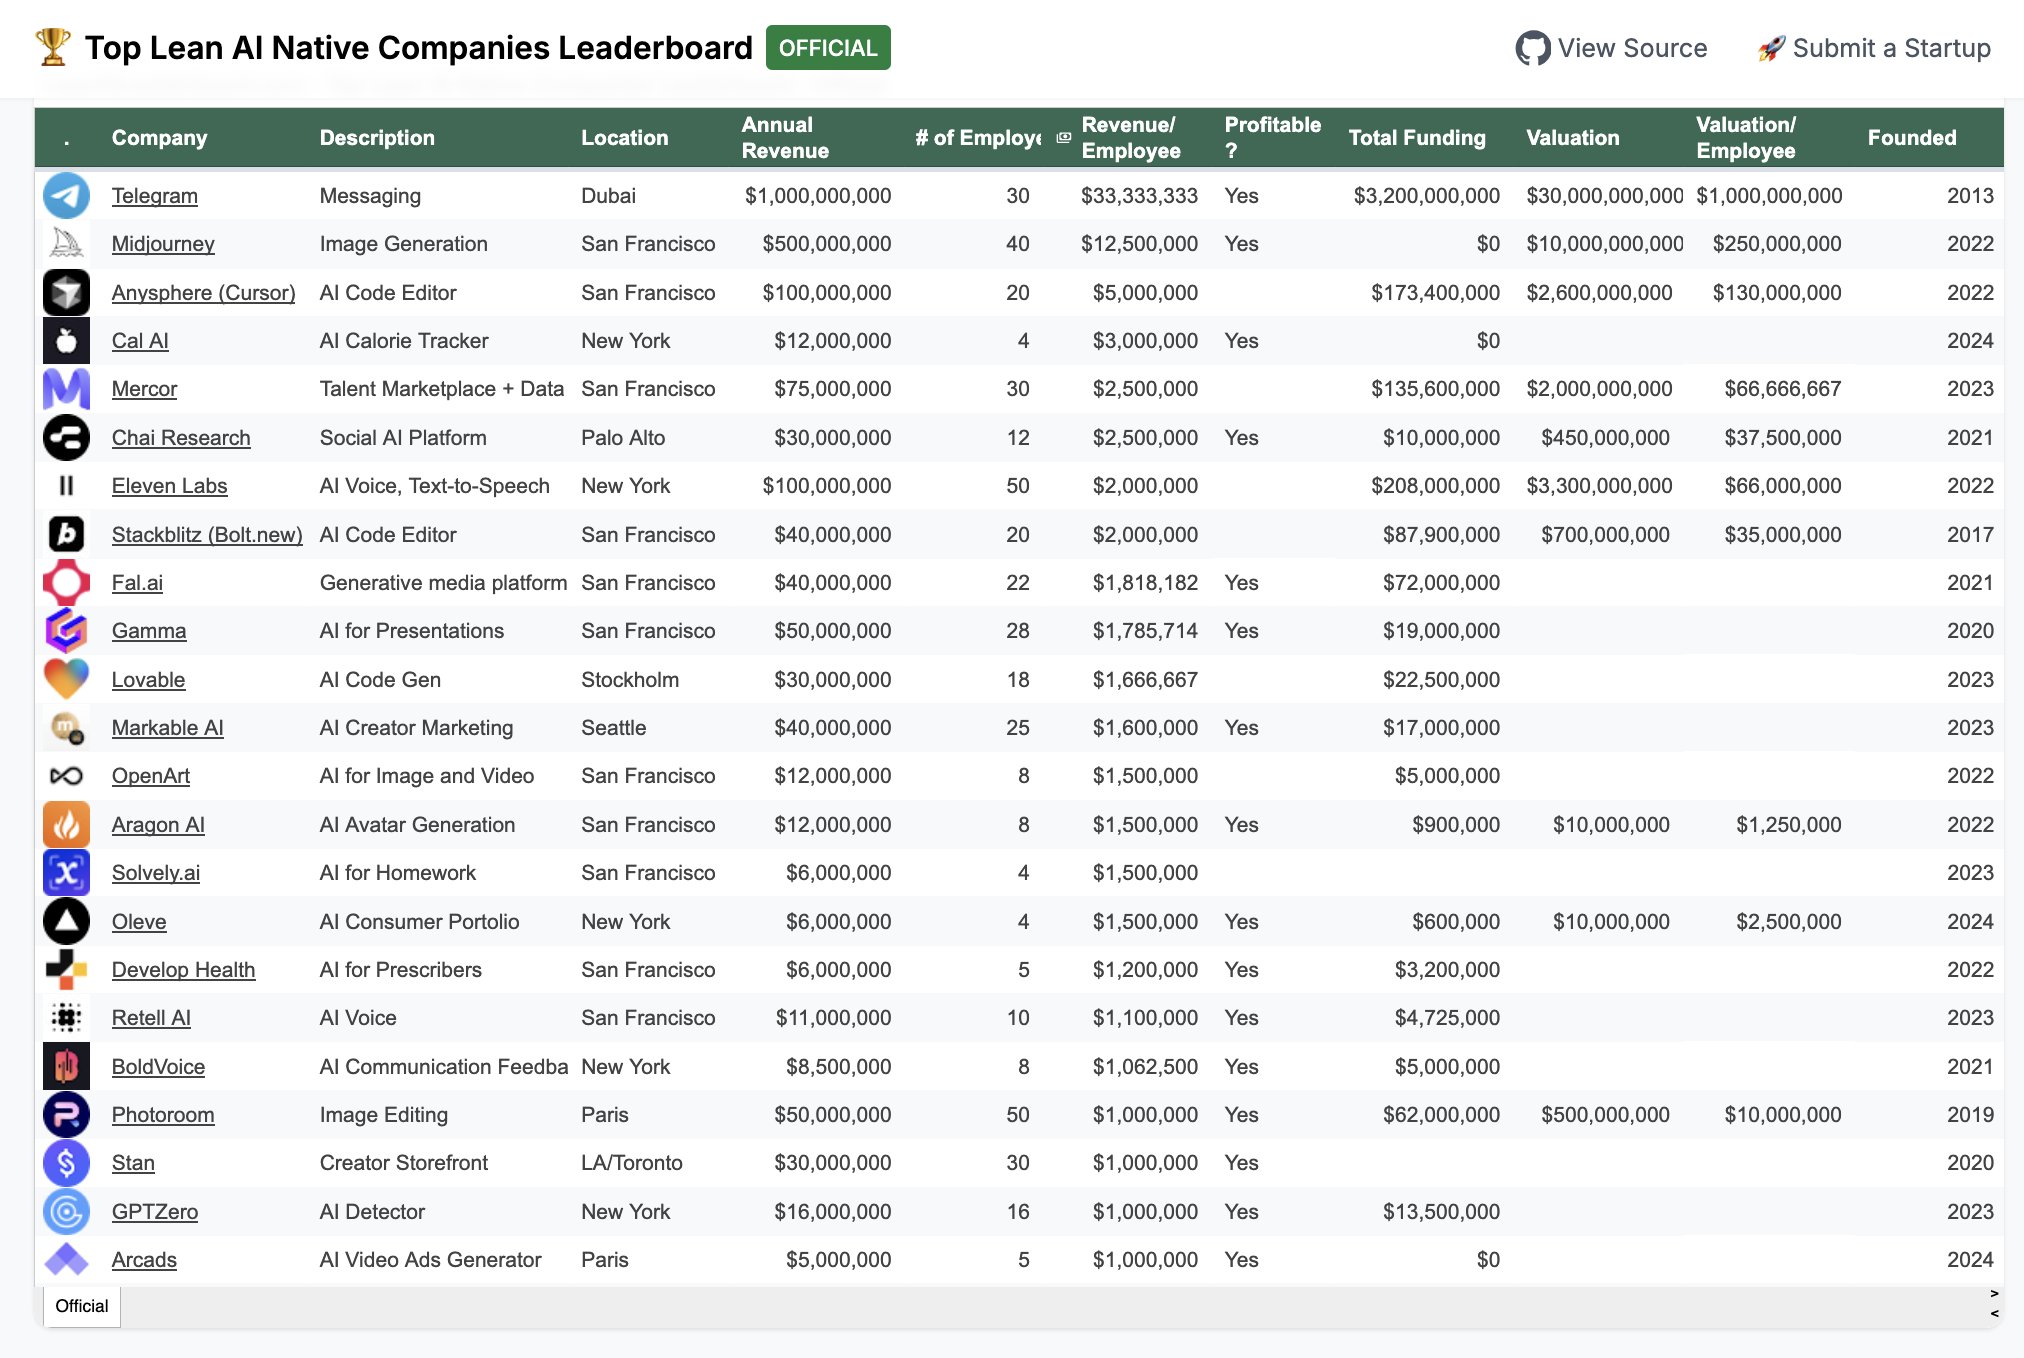The height and width of the screenshot is (1358, 2024).
Task: Click Submit a Startup link
Action: (1874, 48)
